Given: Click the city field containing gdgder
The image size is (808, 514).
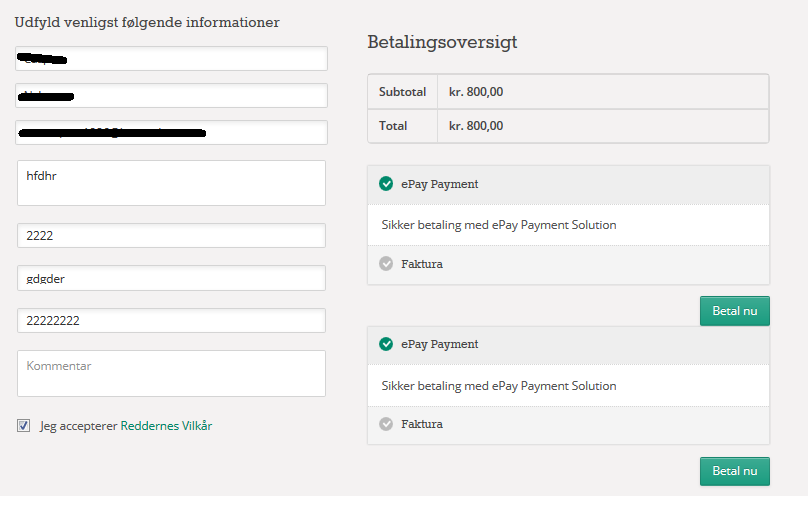Looking at the screenshot, I should (x=171, y=278).
